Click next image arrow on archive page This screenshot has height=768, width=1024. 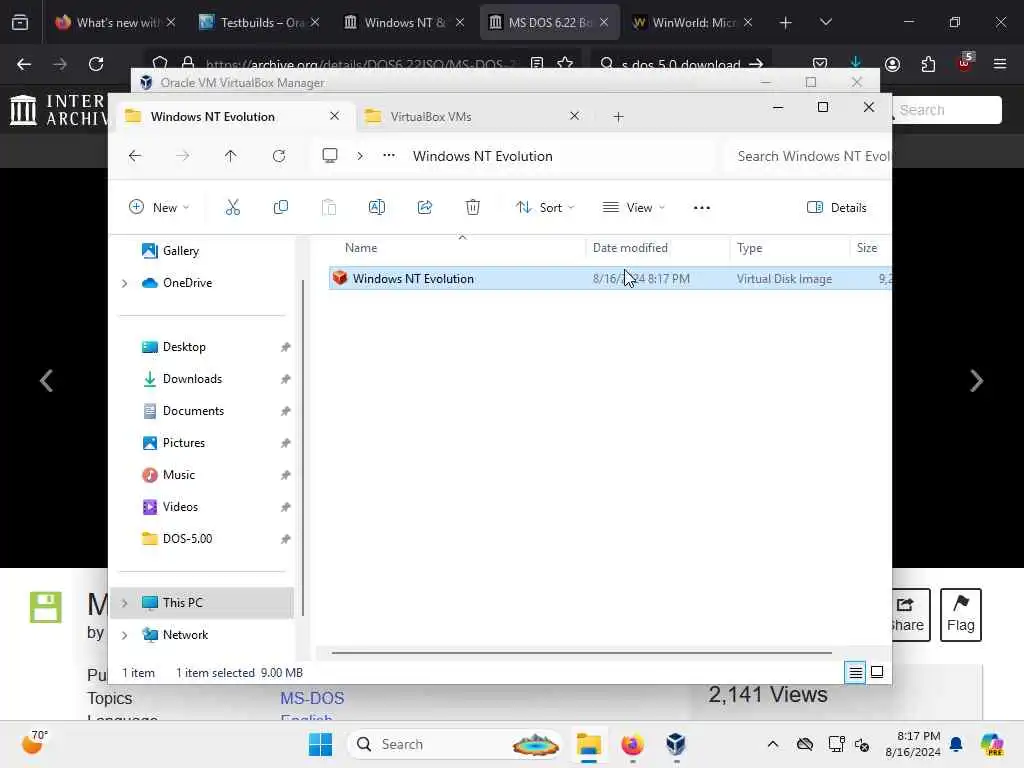point(976,381)
